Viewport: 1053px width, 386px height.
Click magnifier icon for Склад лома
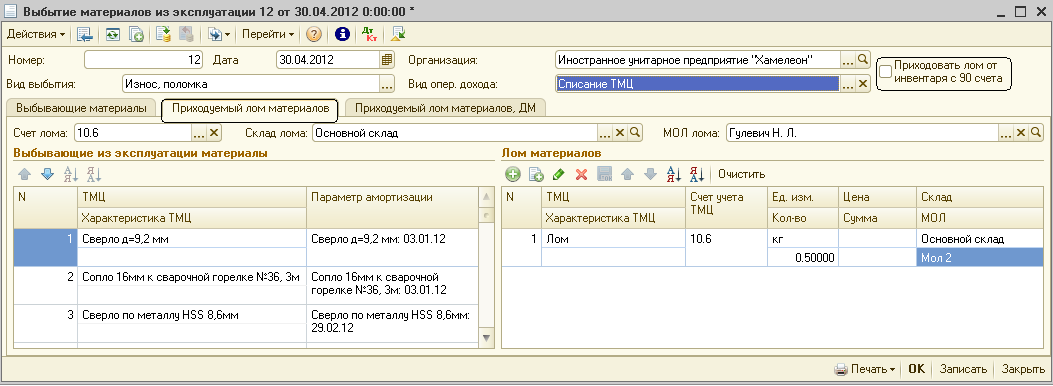tap(635, 133)
